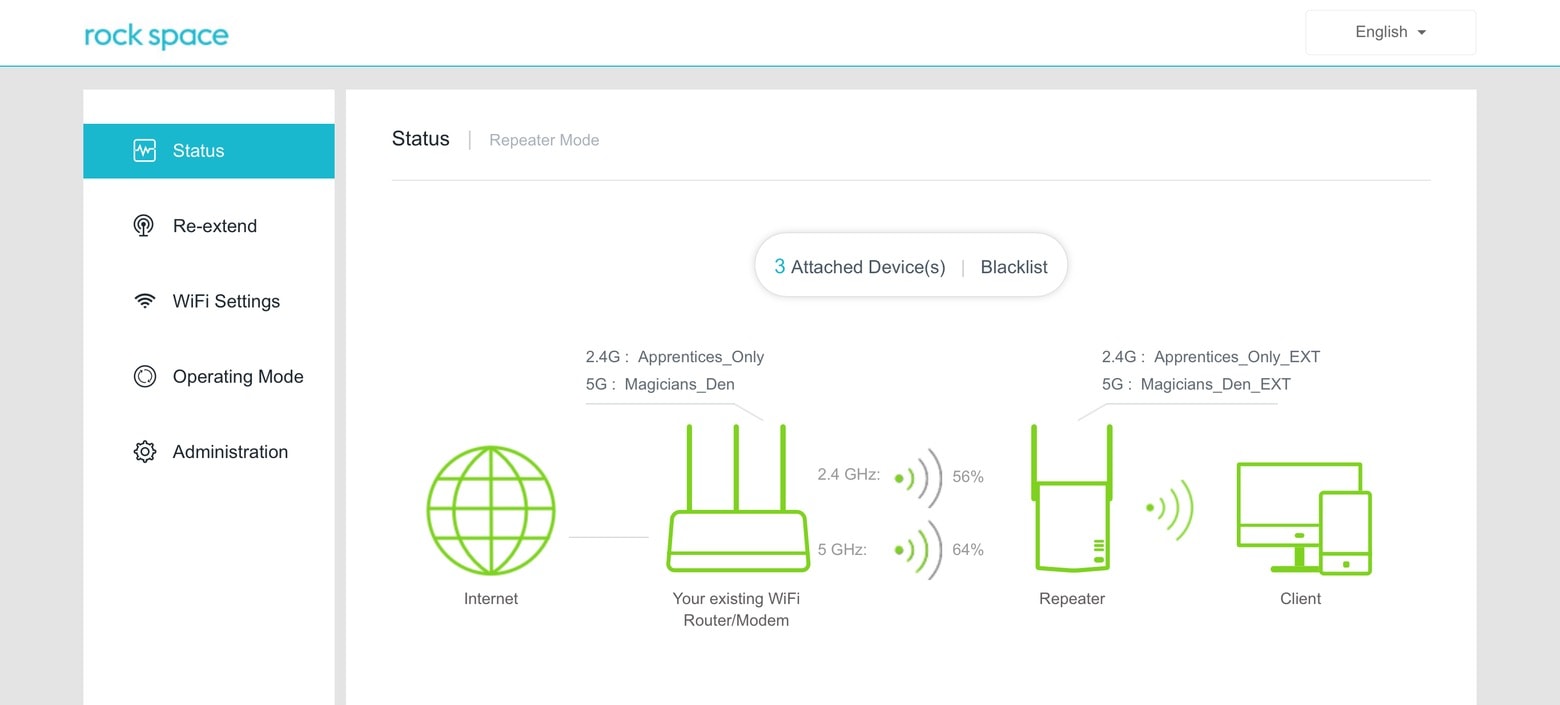Click the 2.4 GHz signal strength icon

click(x=918, y=477)
